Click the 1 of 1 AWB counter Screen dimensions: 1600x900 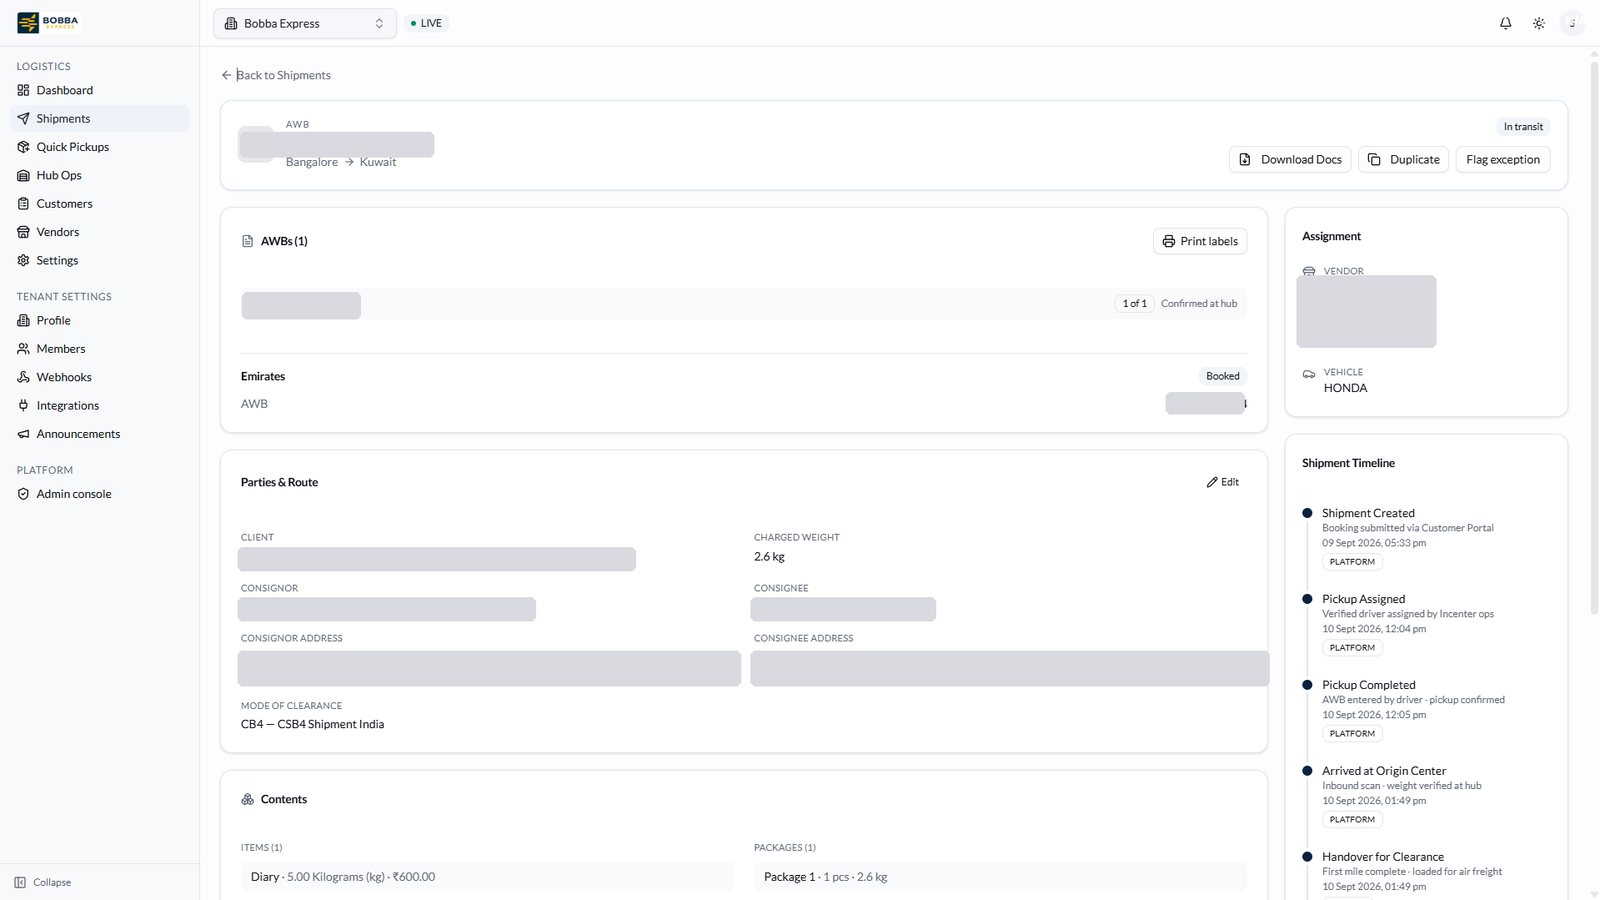point(1134,303)
